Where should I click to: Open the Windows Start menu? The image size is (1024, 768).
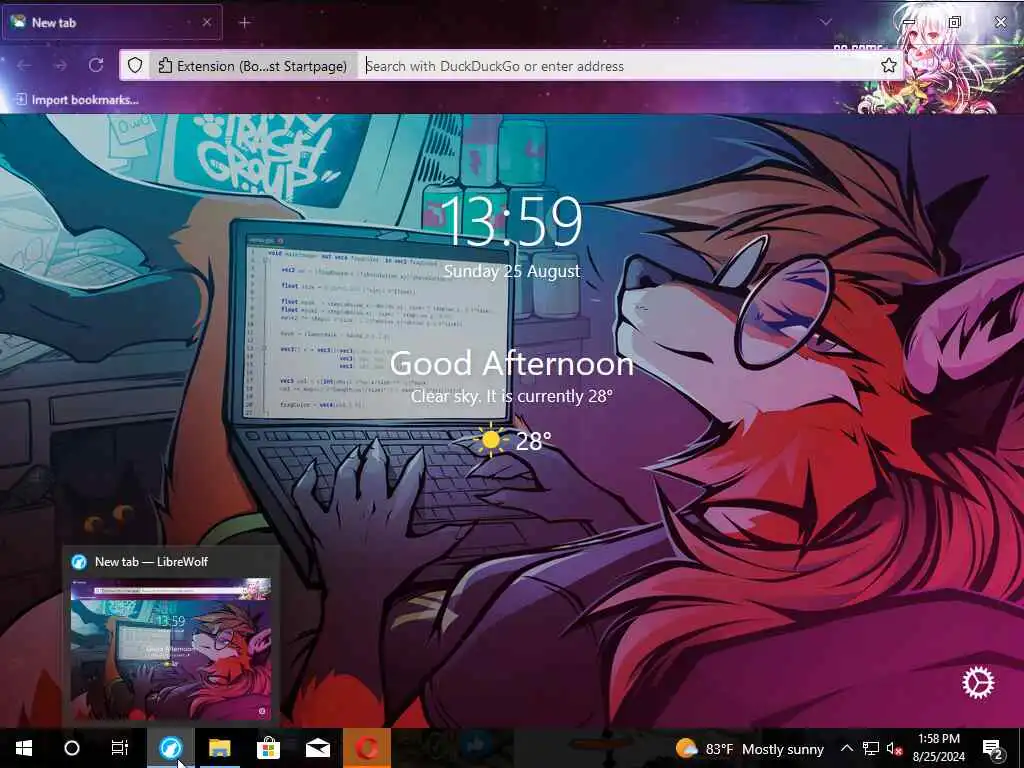click(24, 748)
